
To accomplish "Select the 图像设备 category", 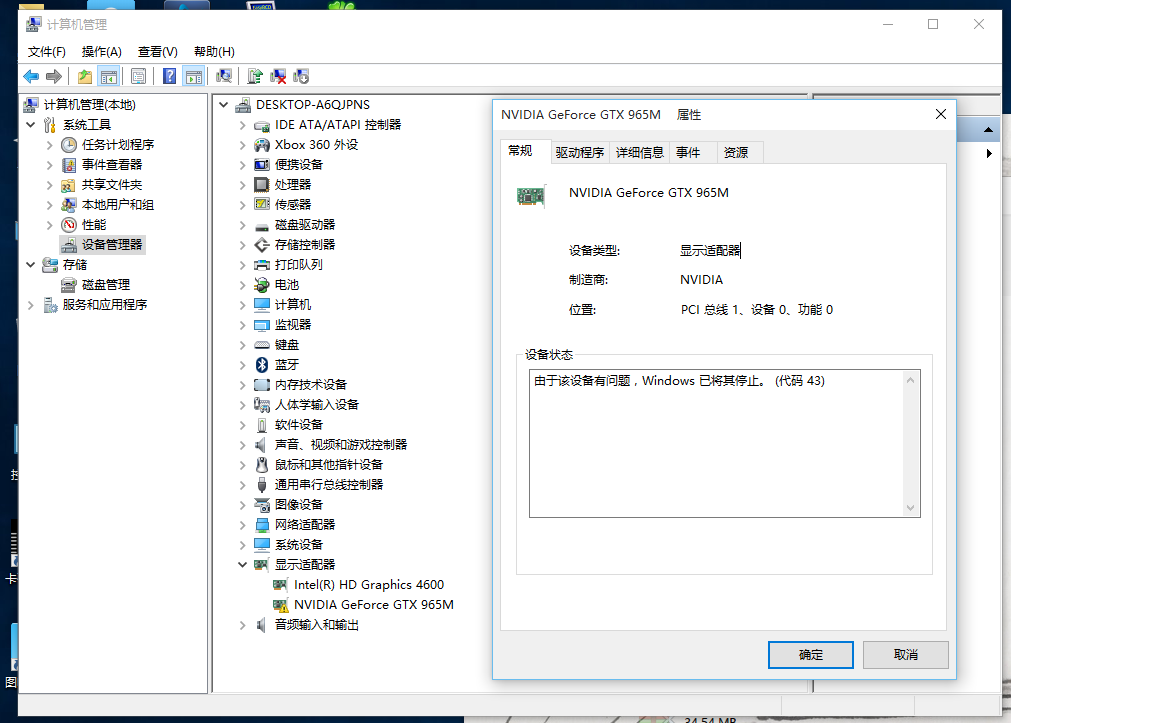I will 298,505.
